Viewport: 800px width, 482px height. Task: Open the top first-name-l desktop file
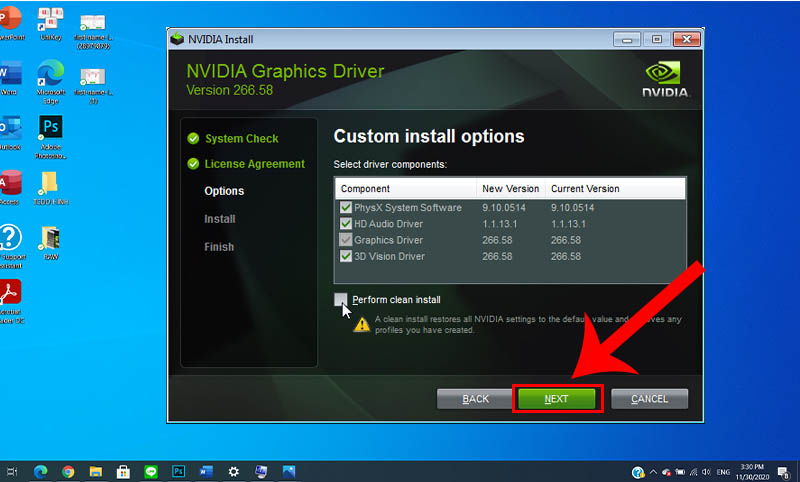(93, 32)
